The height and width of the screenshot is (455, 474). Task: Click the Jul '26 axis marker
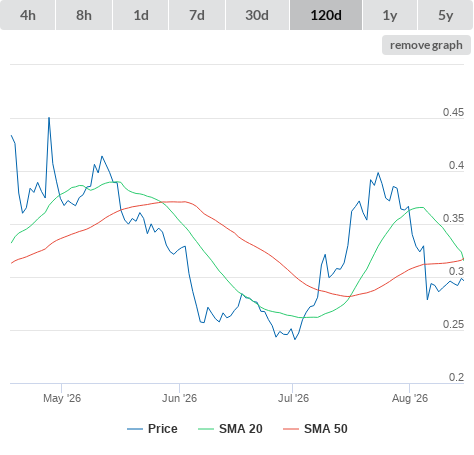293,398
